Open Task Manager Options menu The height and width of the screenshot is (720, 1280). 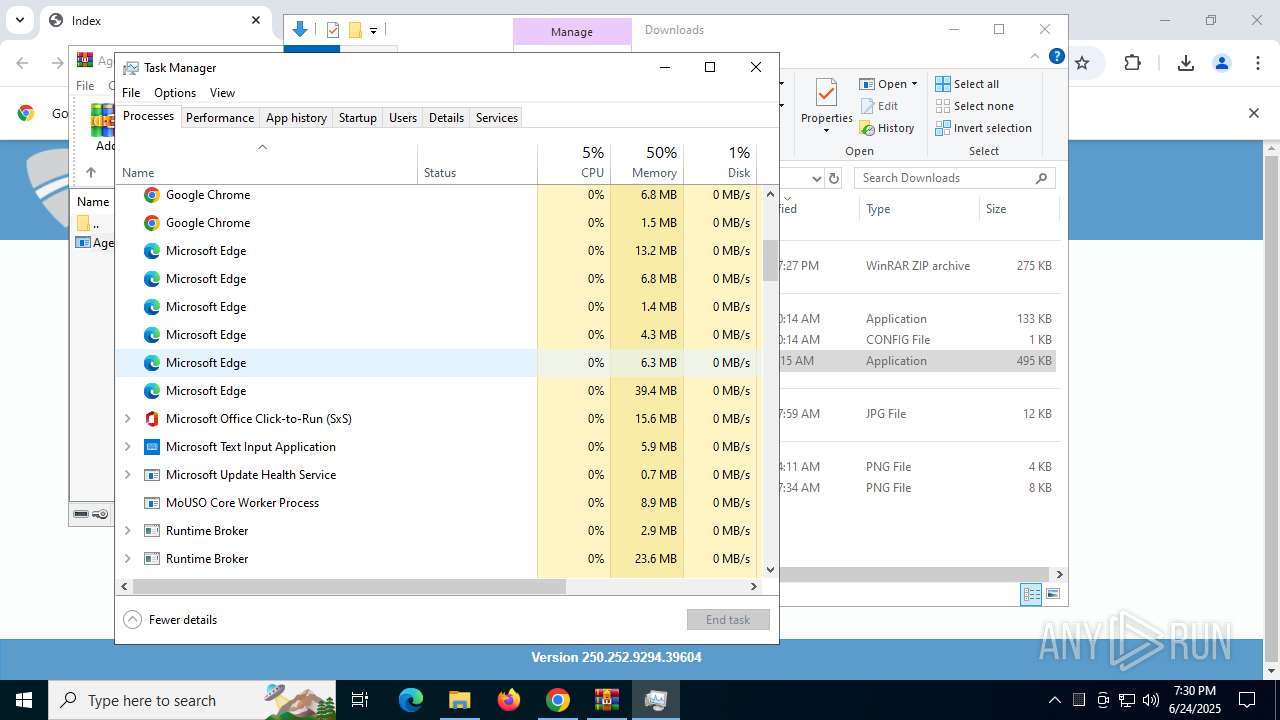pyautogui.click(x=175, y=92)
